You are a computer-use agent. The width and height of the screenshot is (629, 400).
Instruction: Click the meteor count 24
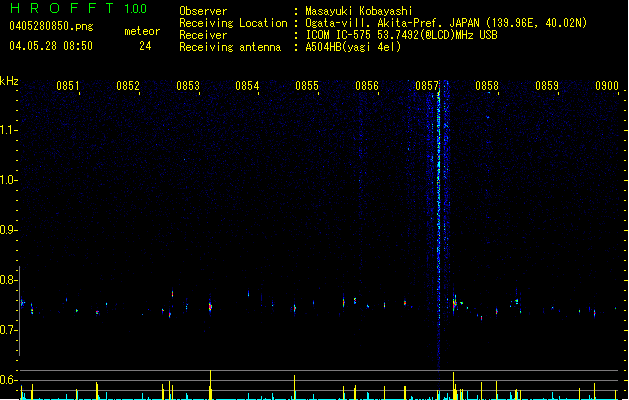[x=145, y=46]
